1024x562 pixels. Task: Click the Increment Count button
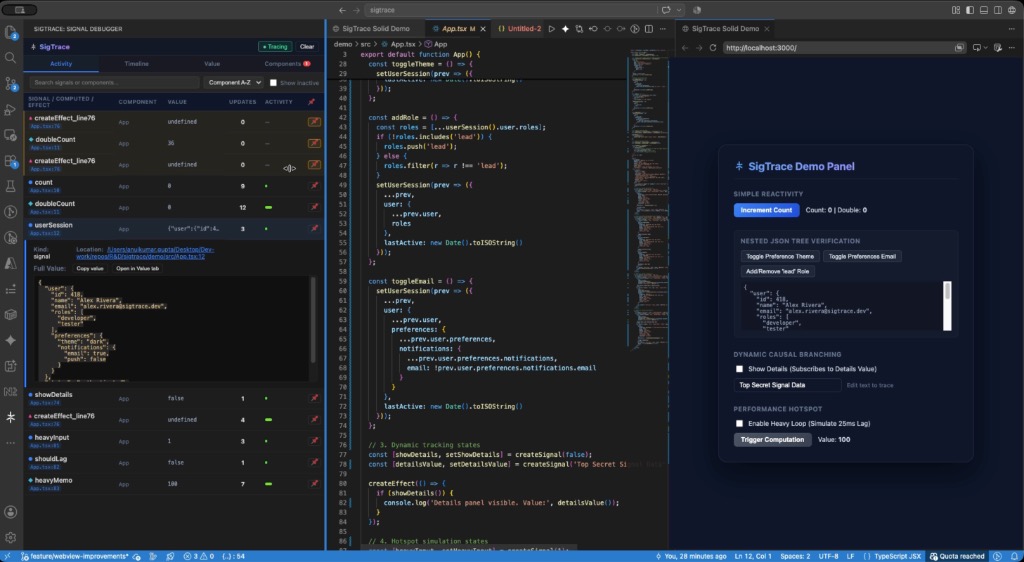coord(766,210)
